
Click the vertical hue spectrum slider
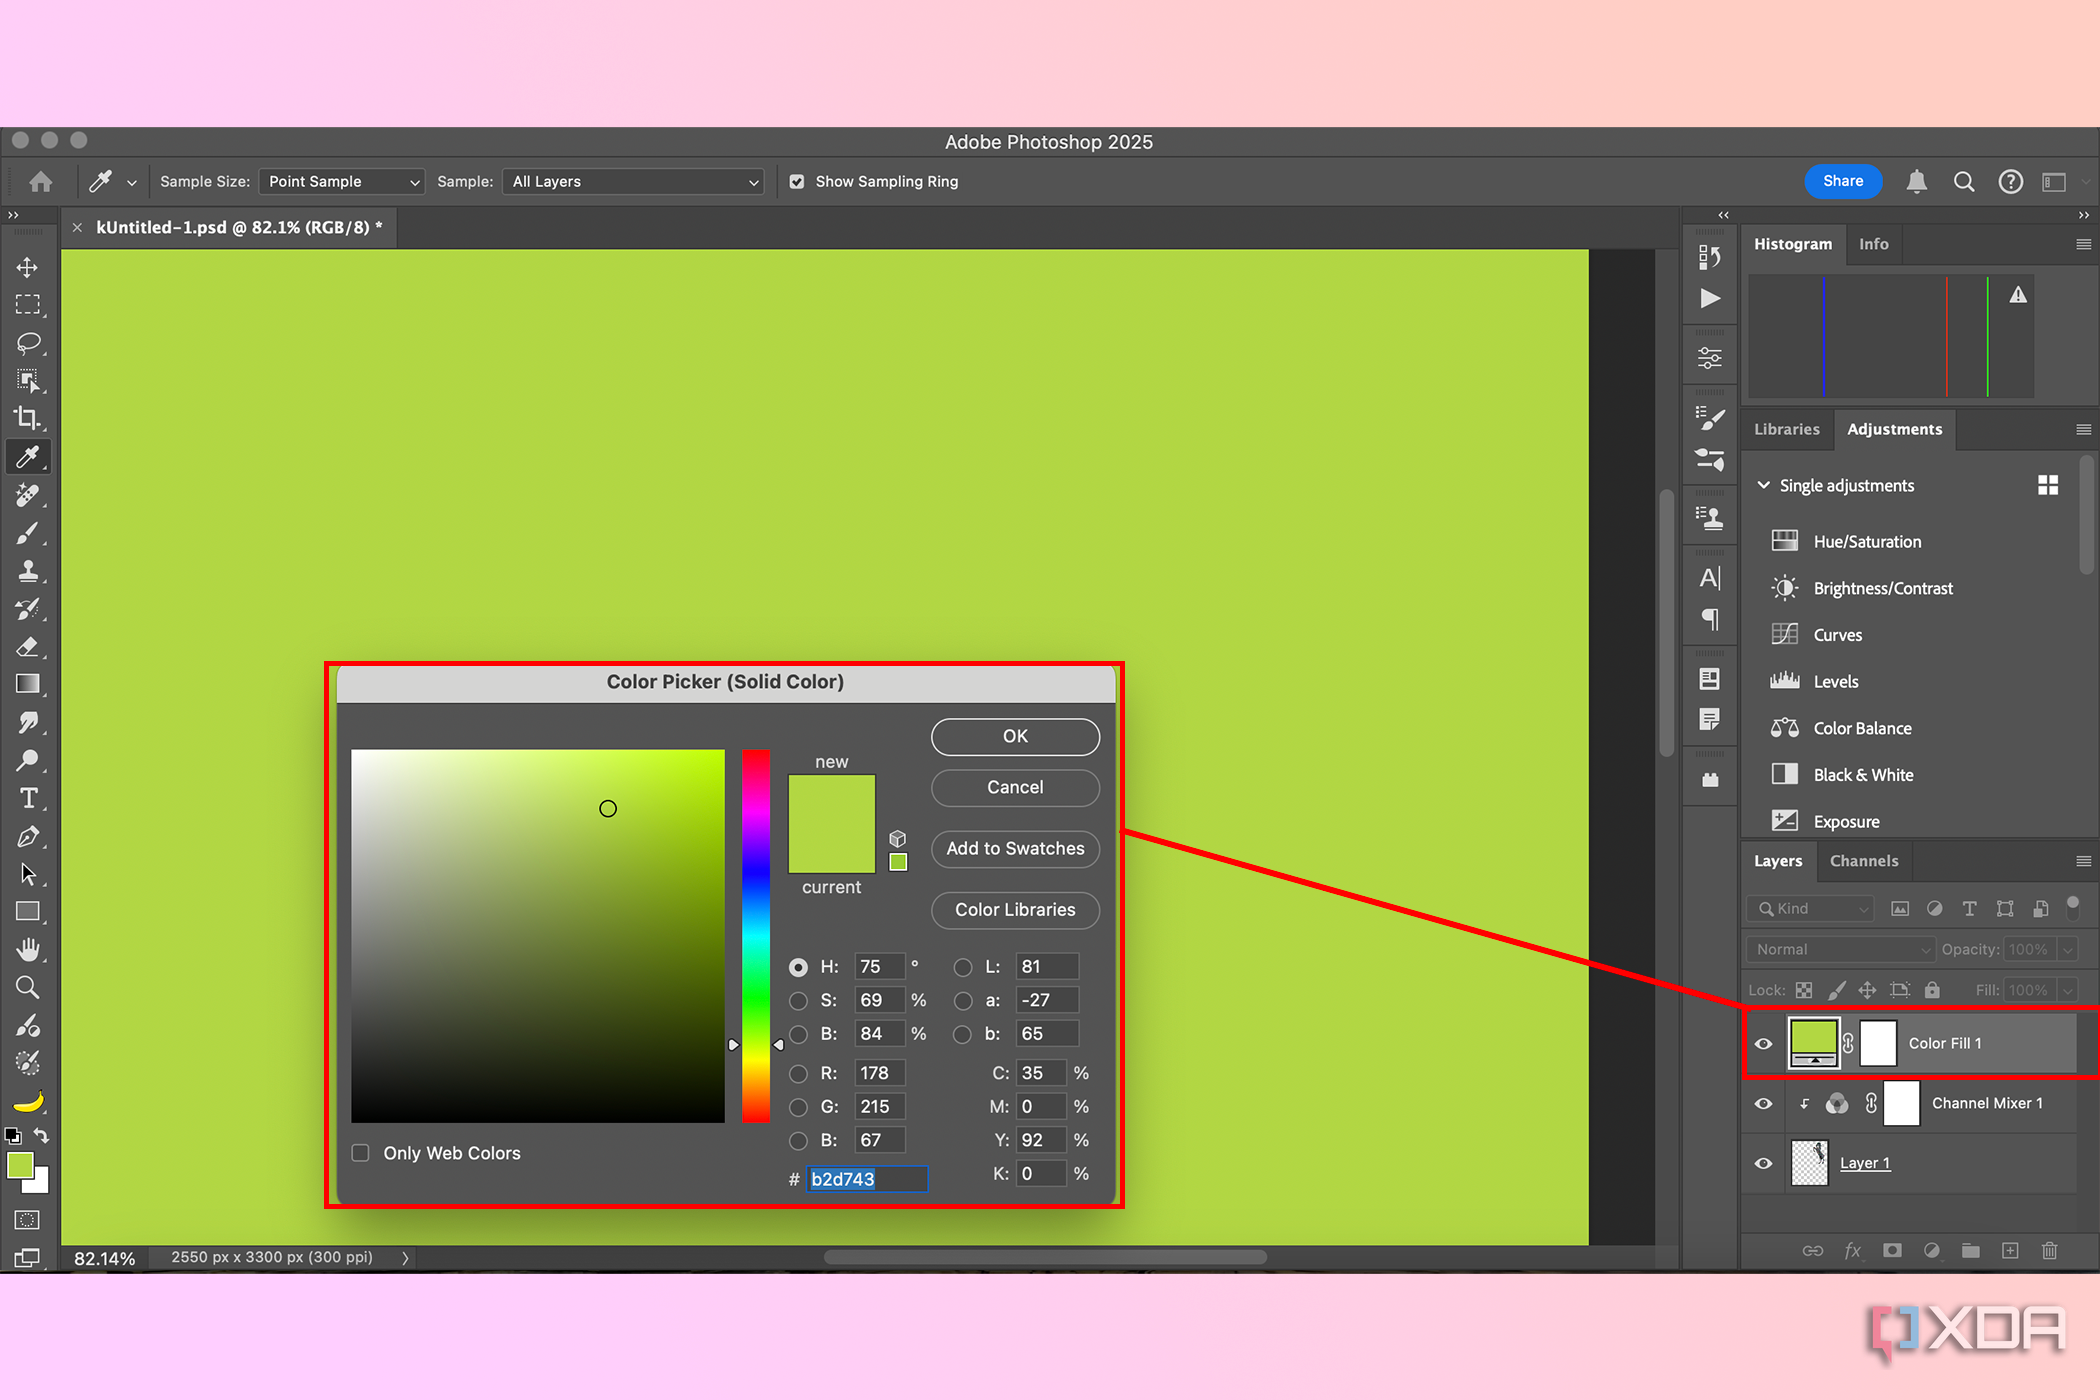(x=755, y=936)
